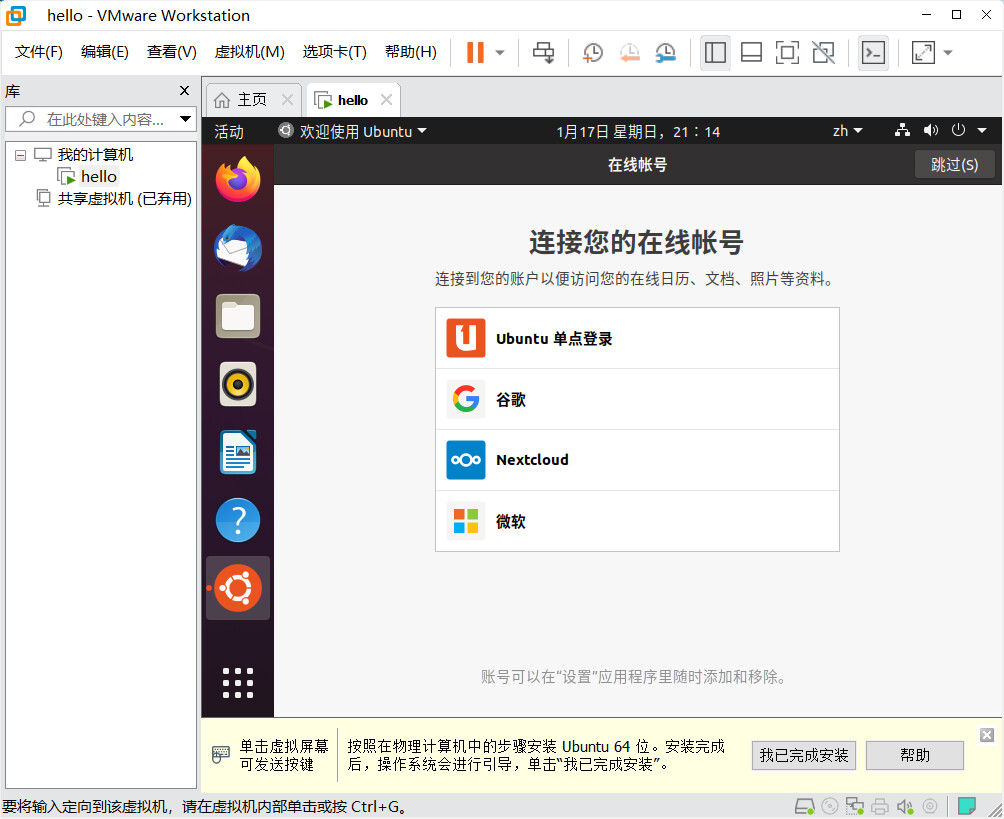
Task: Click the 帮助 button in install bar
Action: tap(914, 756)
